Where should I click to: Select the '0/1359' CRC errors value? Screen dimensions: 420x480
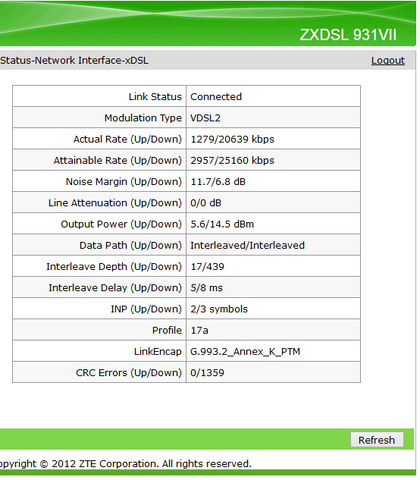pos(207,373)
